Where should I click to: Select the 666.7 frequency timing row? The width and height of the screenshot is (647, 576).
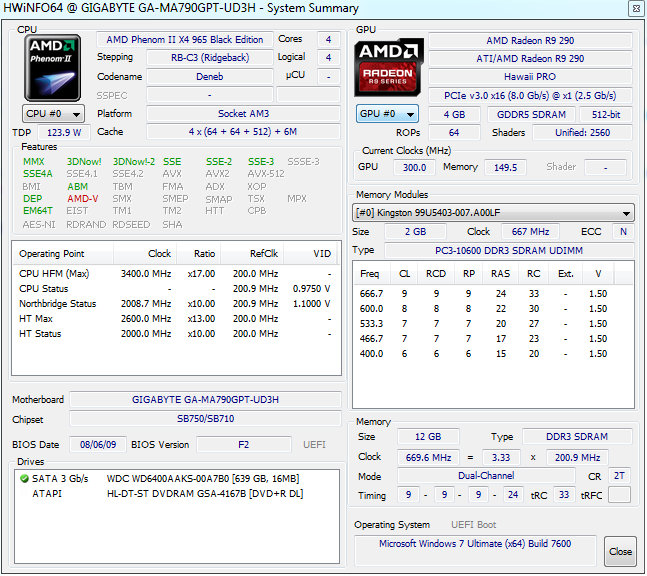(x=491, y=294)
